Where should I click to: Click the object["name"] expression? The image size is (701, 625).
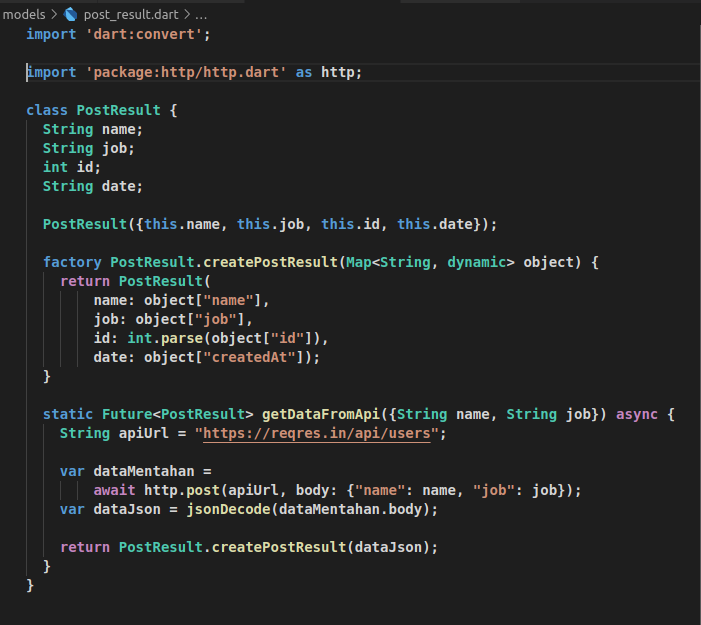[203, 300]
